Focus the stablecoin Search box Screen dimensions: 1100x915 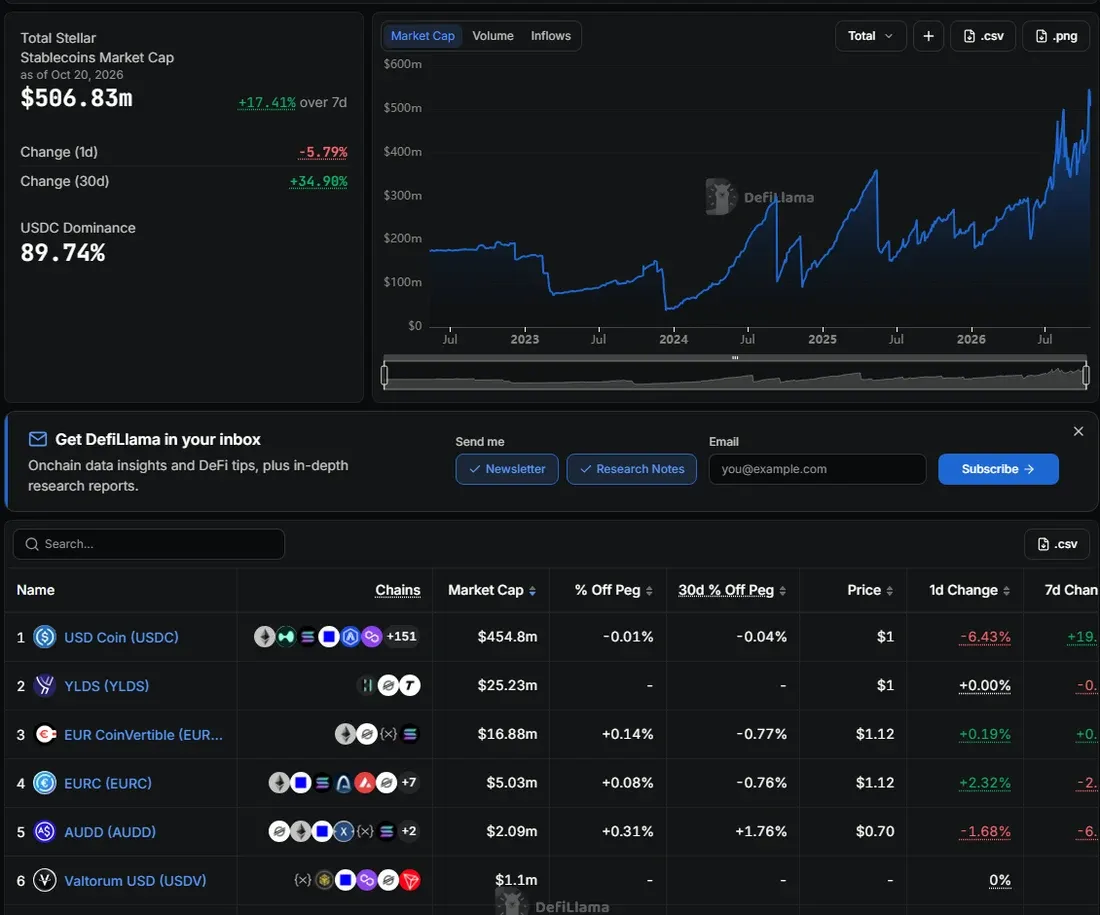point(149,544)
